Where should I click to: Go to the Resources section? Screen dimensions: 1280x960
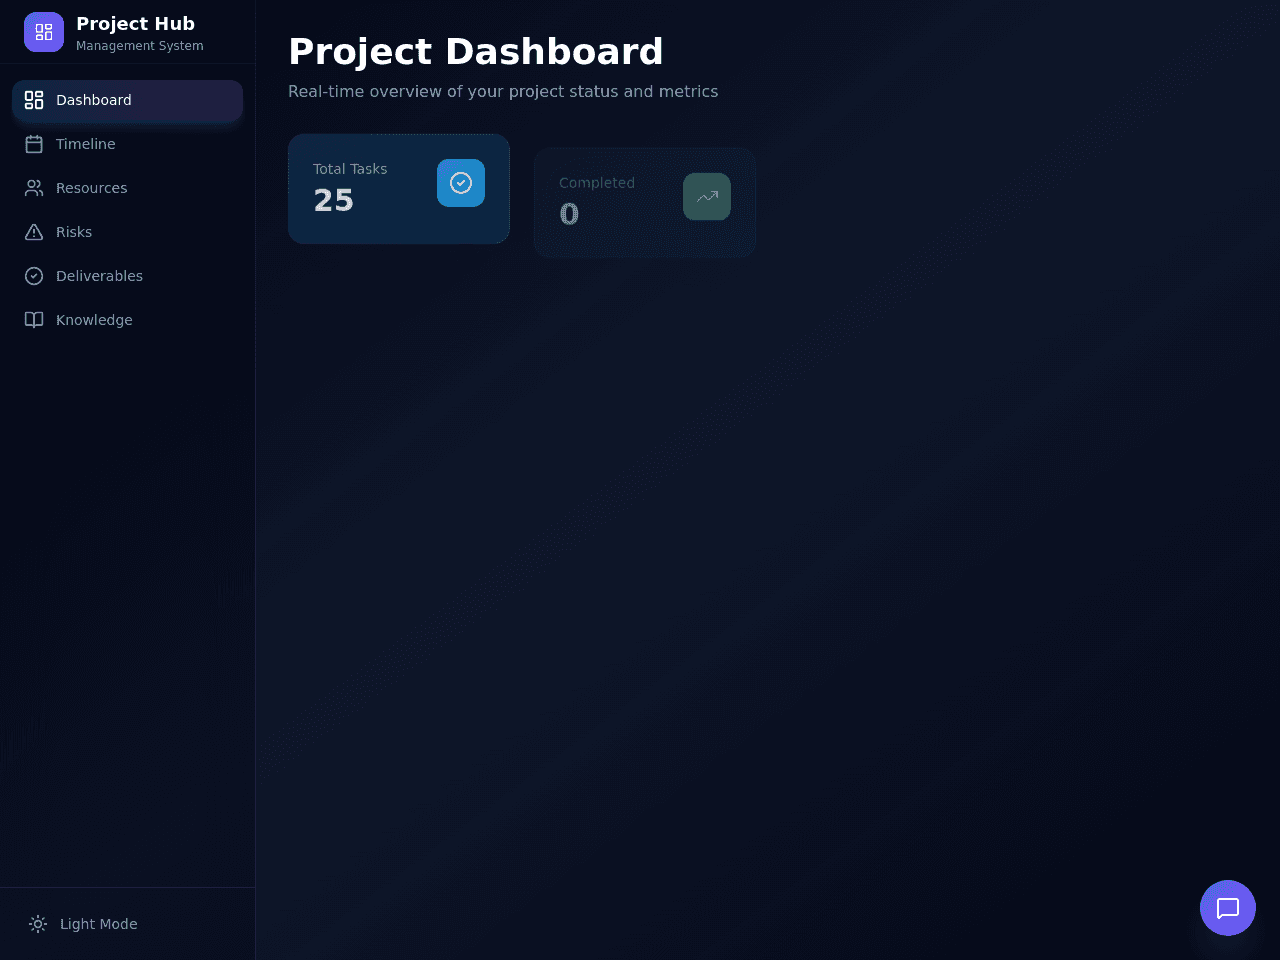pos(127,188)
